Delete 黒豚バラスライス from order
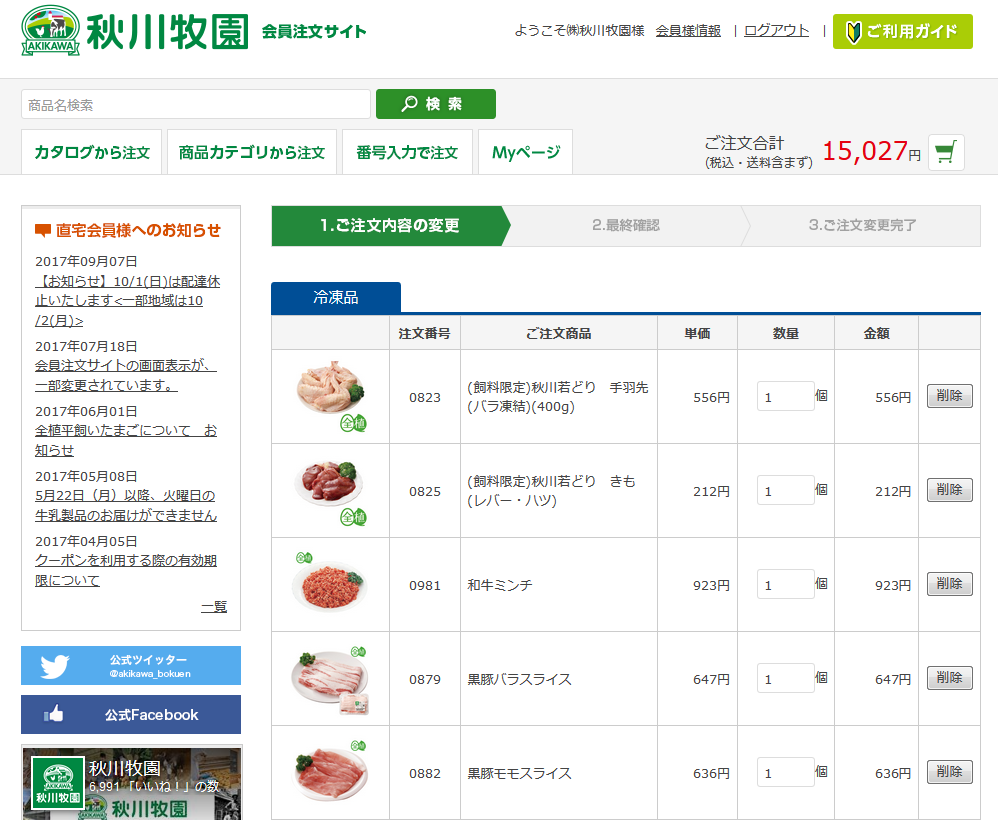 [x=950, y=678]
